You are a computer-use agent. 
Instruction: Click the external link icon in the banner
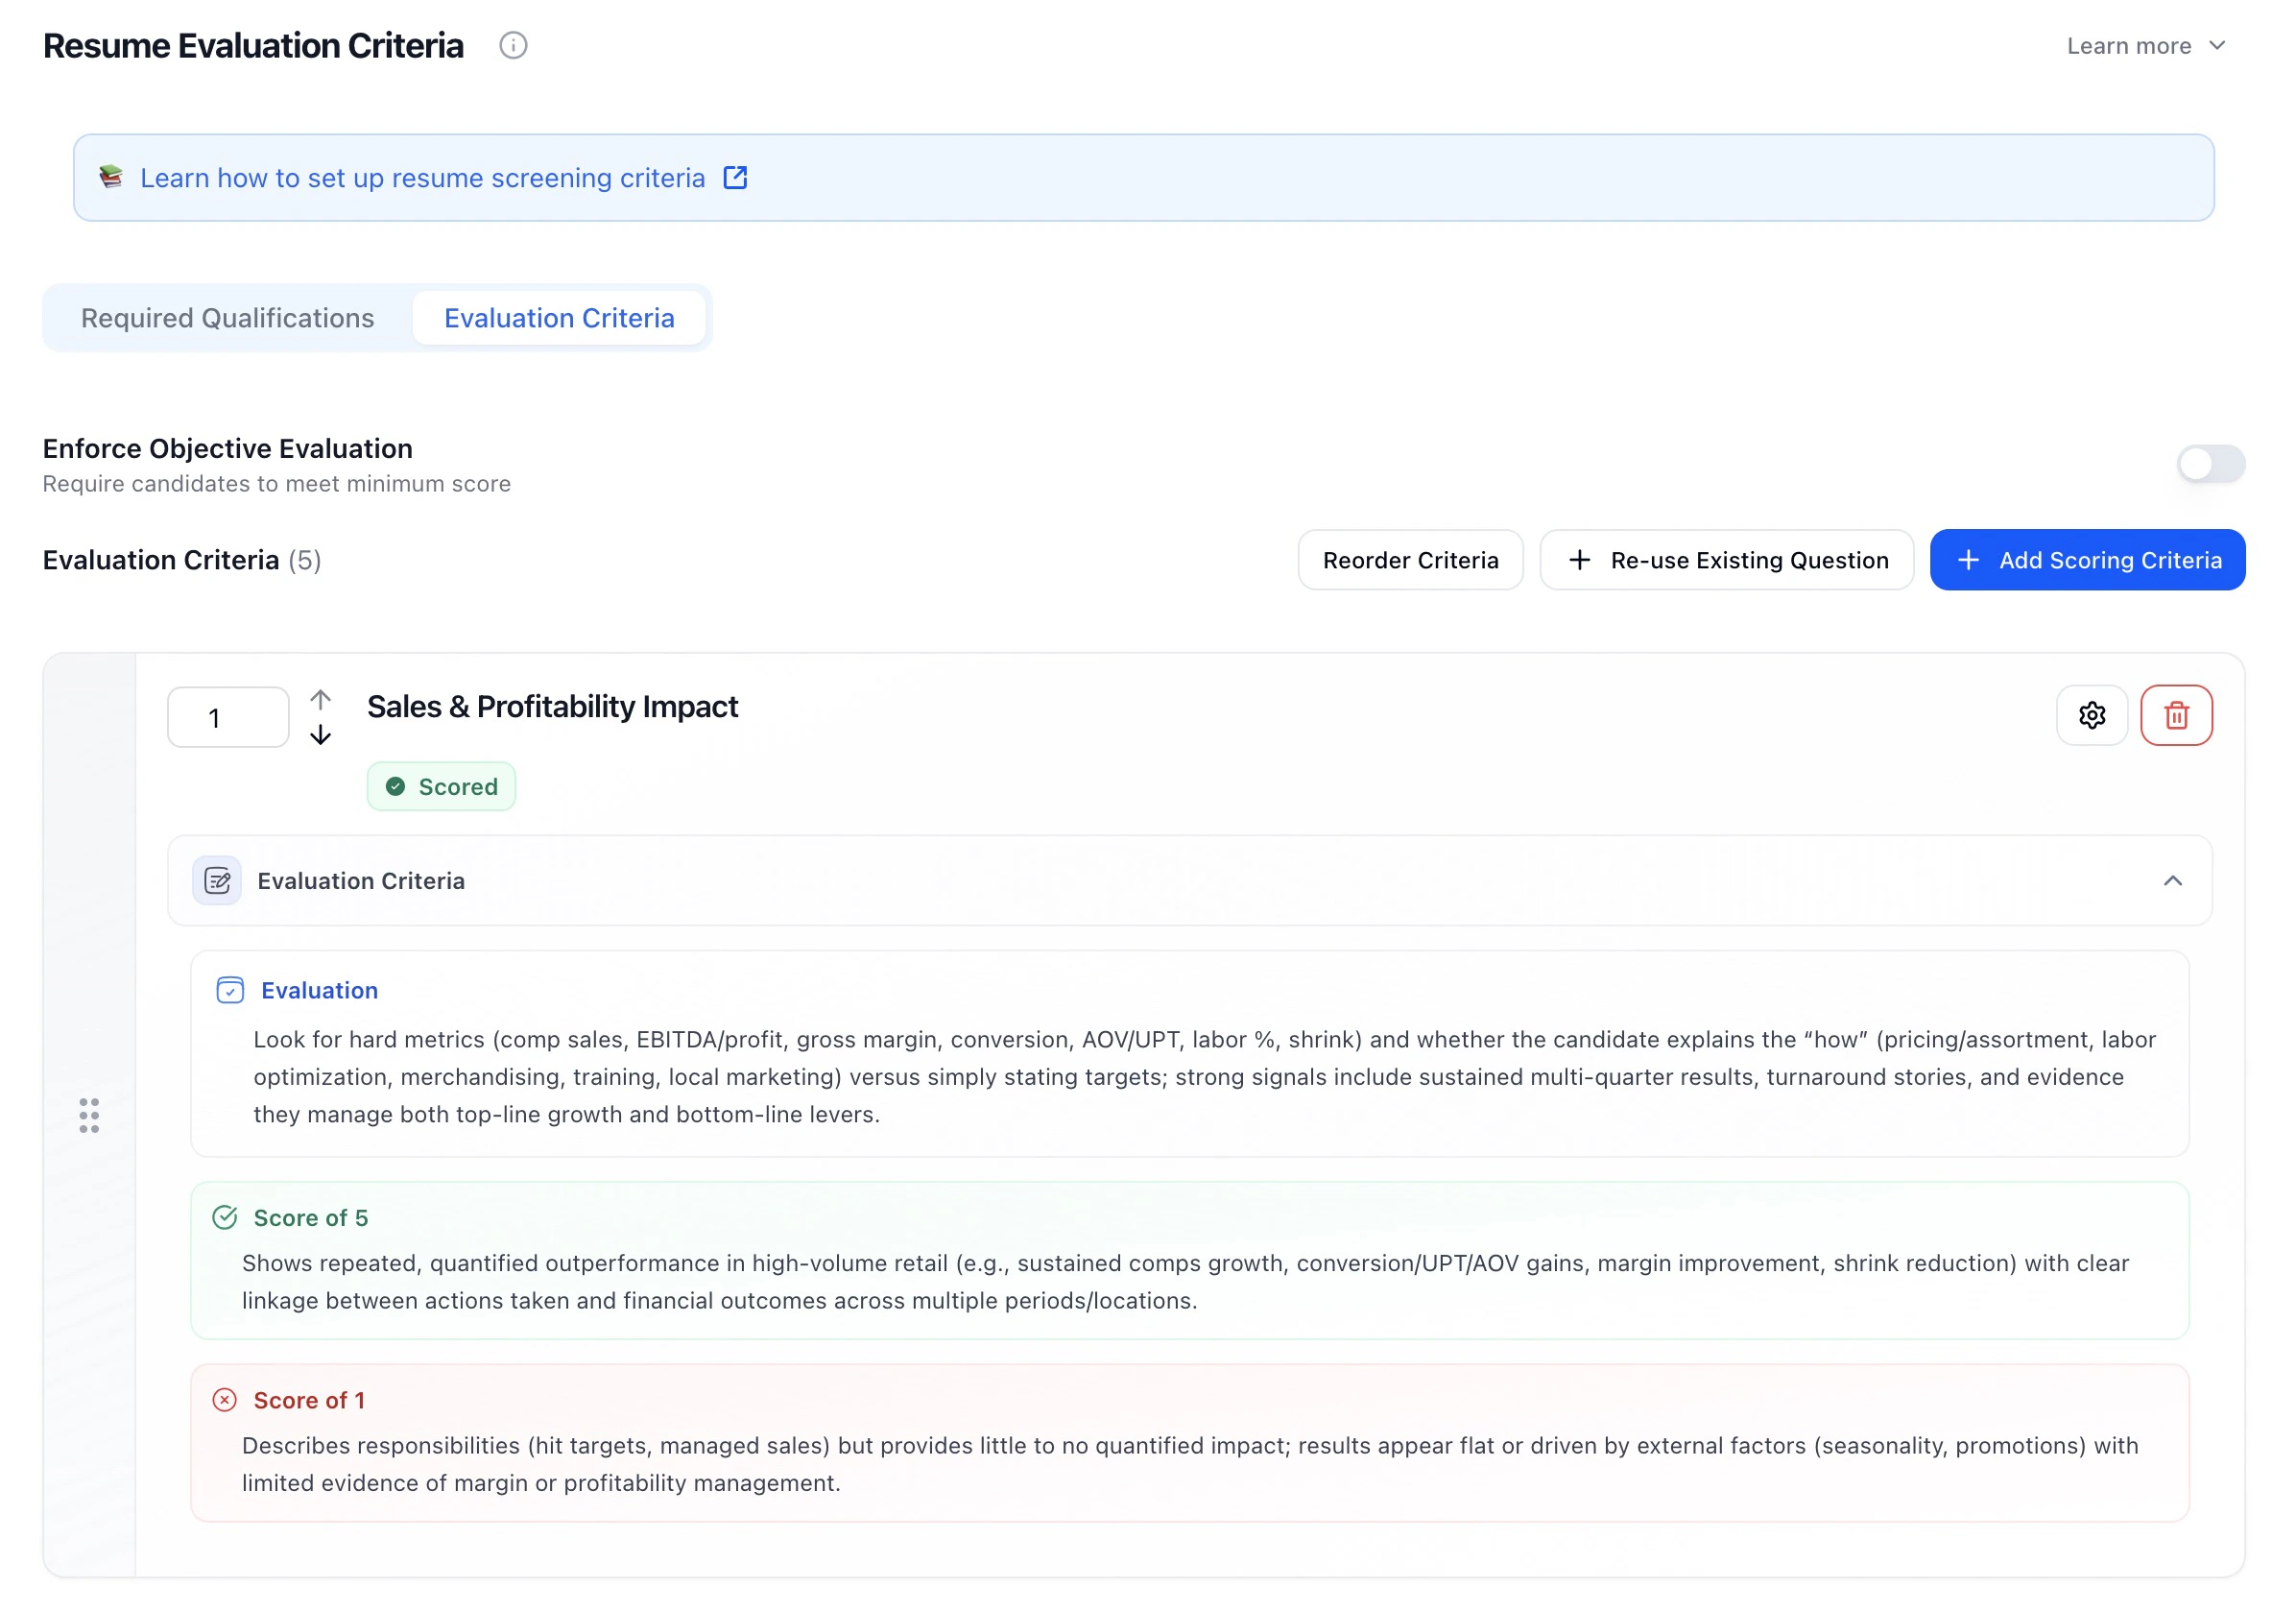(x=735, y=178)
